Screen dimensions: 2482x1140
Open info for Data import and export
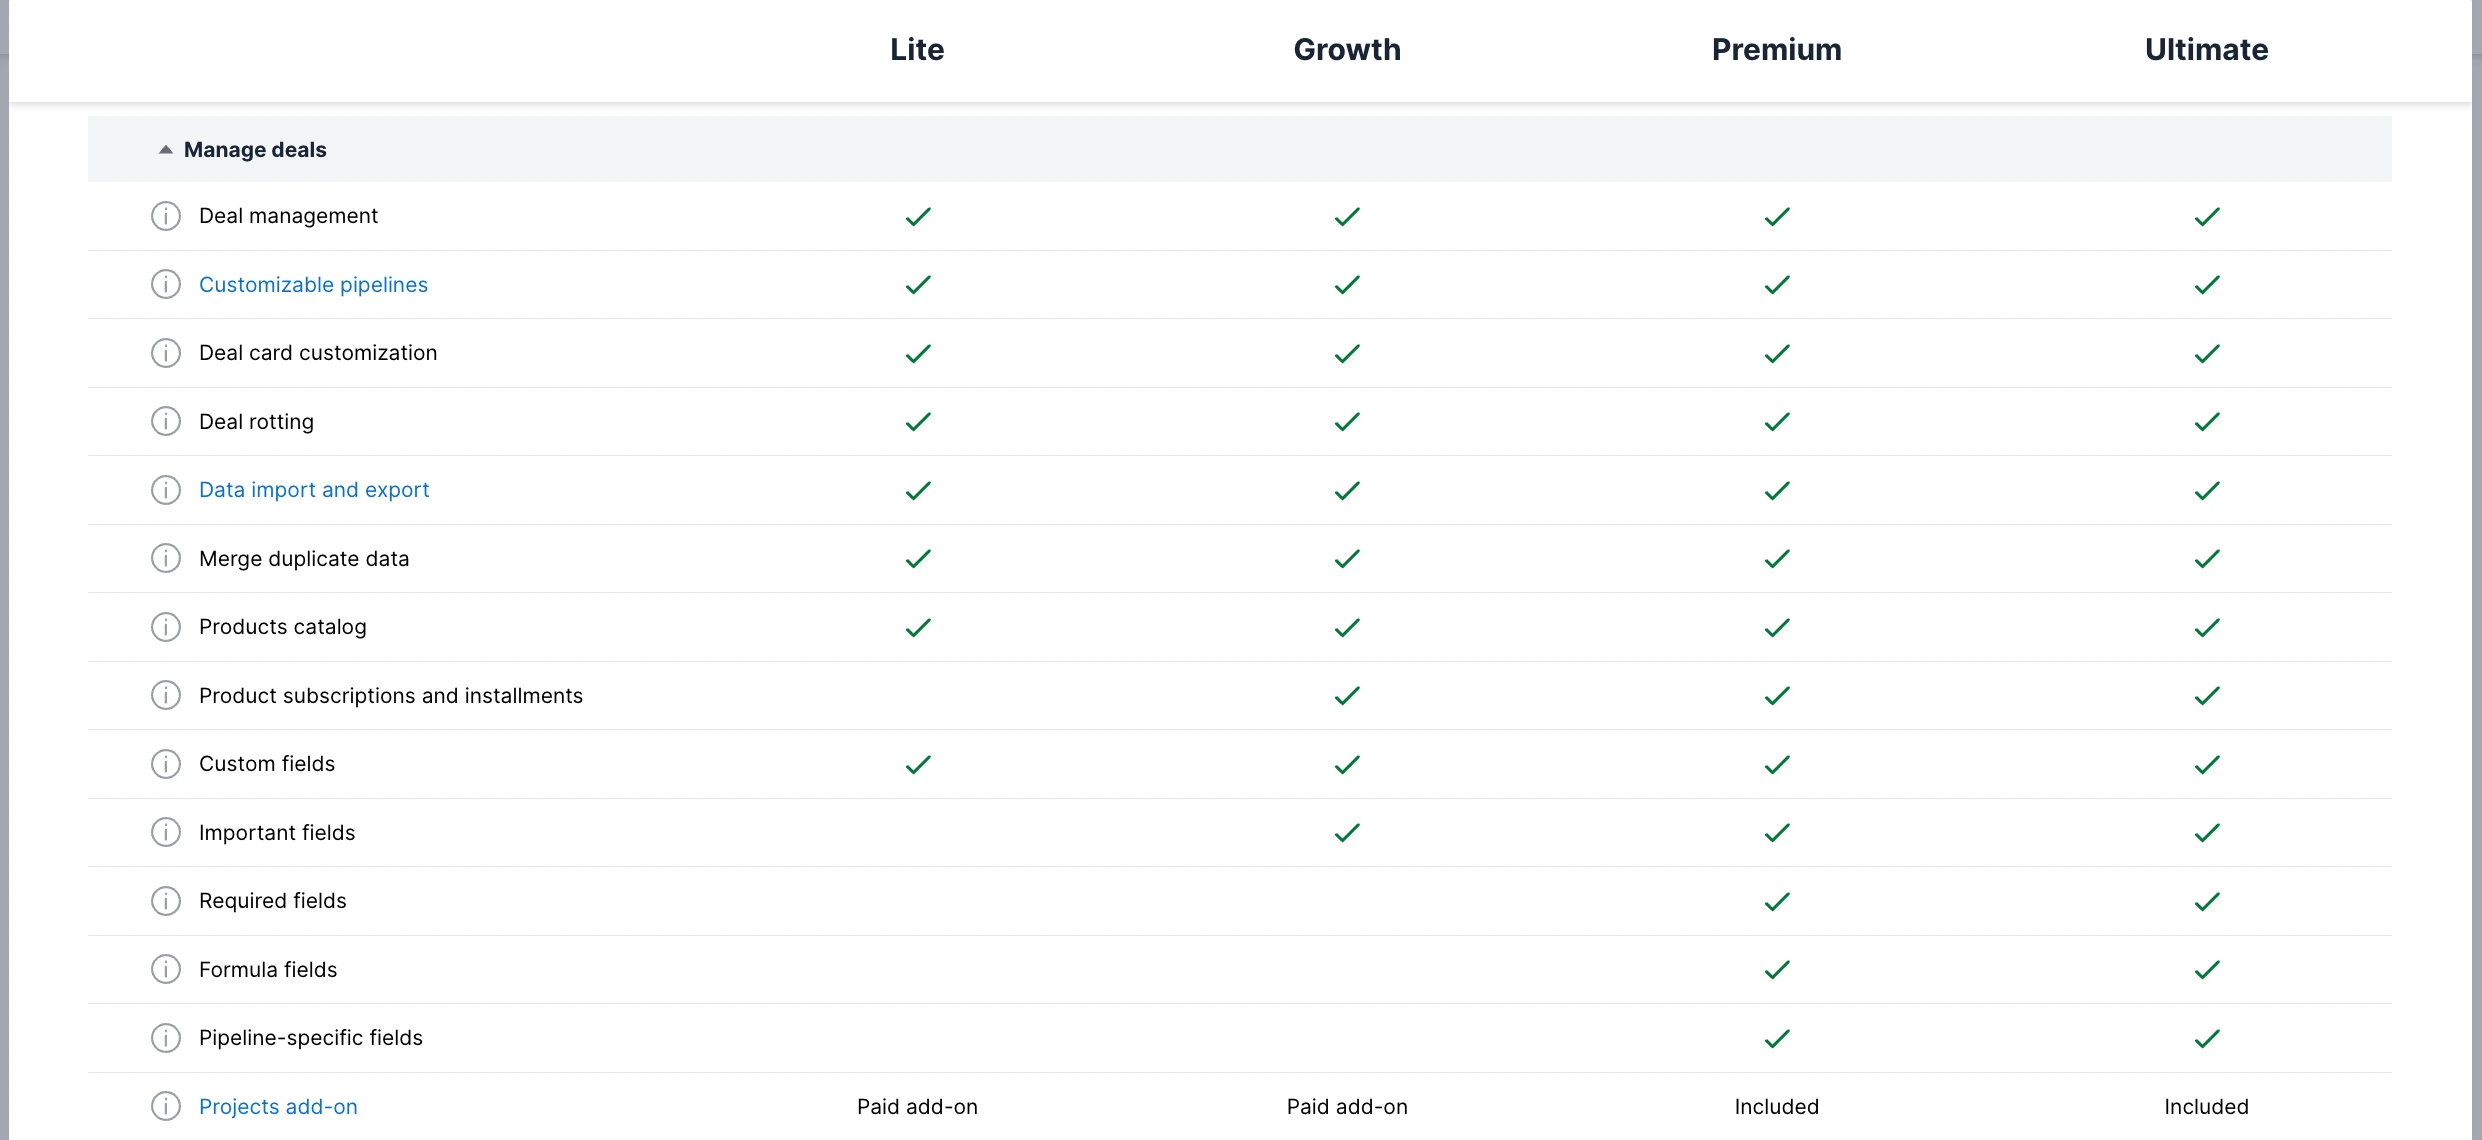166,489
